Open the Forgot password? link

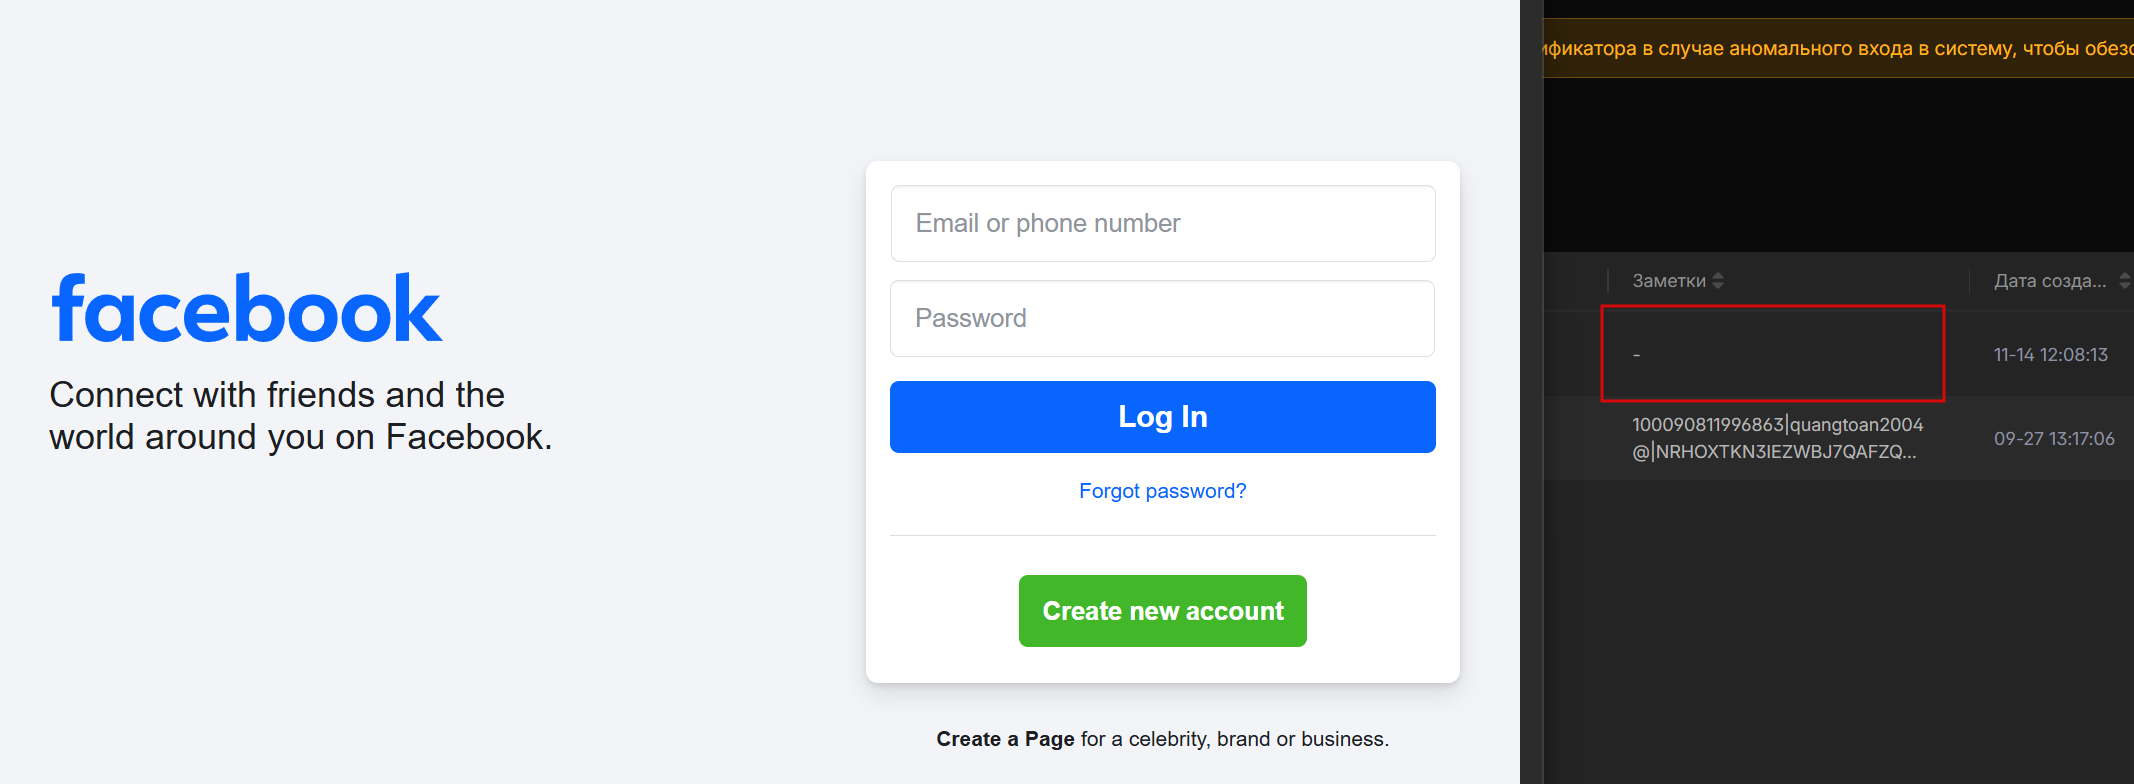click(x=1162, y=491)
